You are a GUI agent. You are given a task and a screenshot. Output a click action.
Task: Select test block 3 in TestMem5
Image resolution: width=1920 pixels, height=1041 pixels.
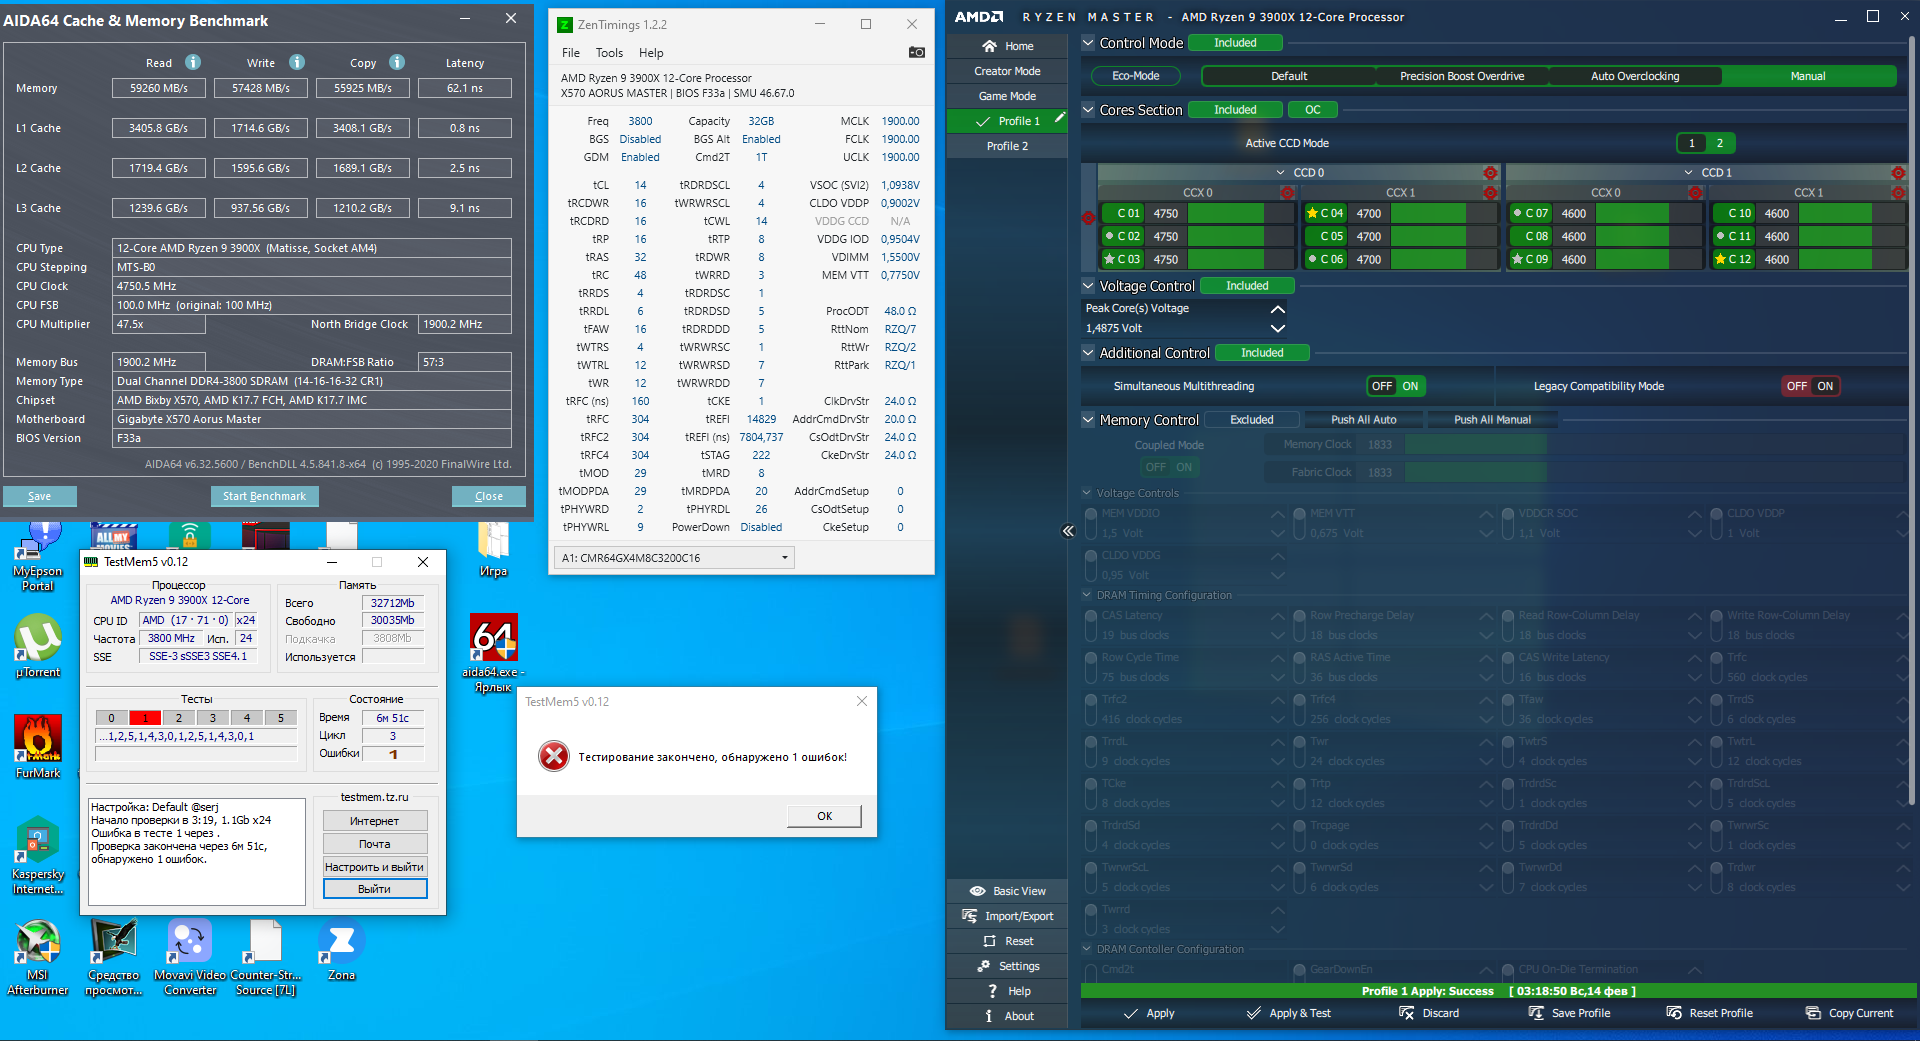[213, 717]
